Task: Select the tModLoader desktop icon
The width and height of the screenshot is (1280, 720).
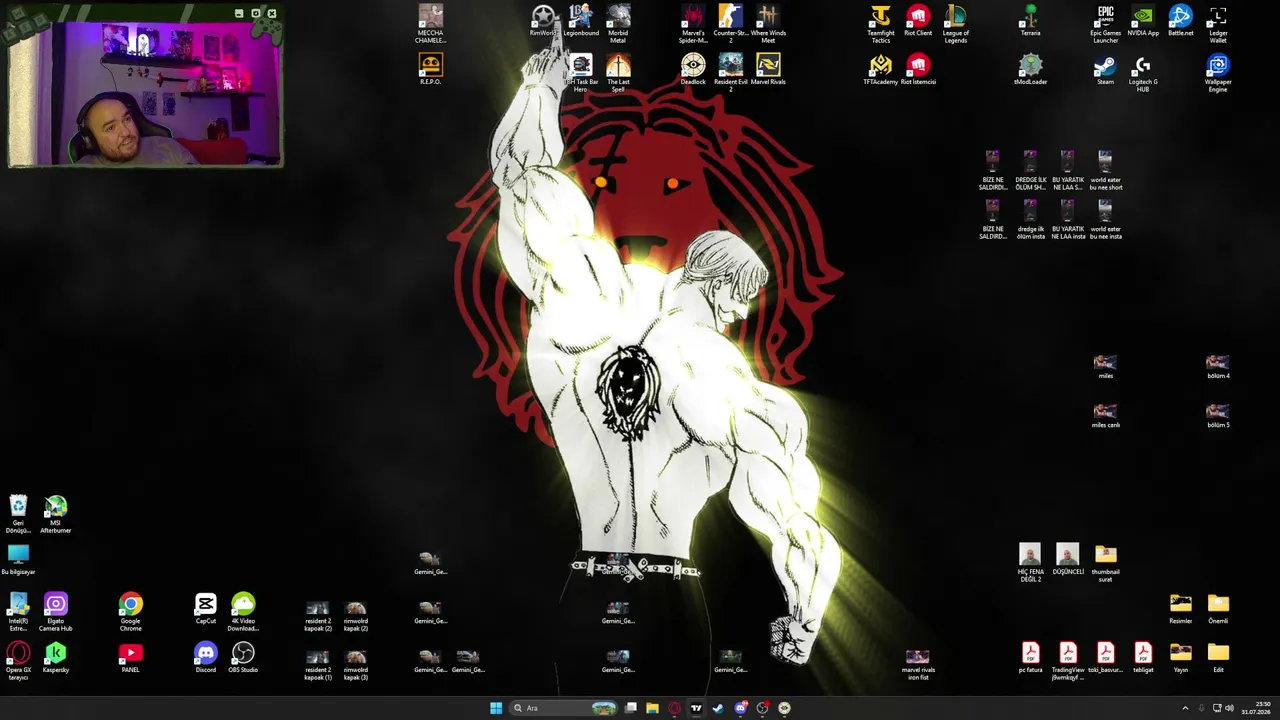Action: [x=1030, y=69]
